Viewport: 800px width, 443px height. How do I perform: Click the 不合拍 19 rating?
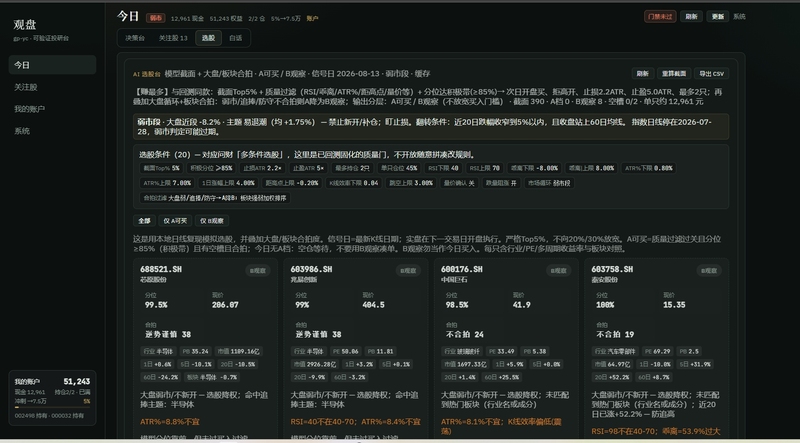[615, 334]
